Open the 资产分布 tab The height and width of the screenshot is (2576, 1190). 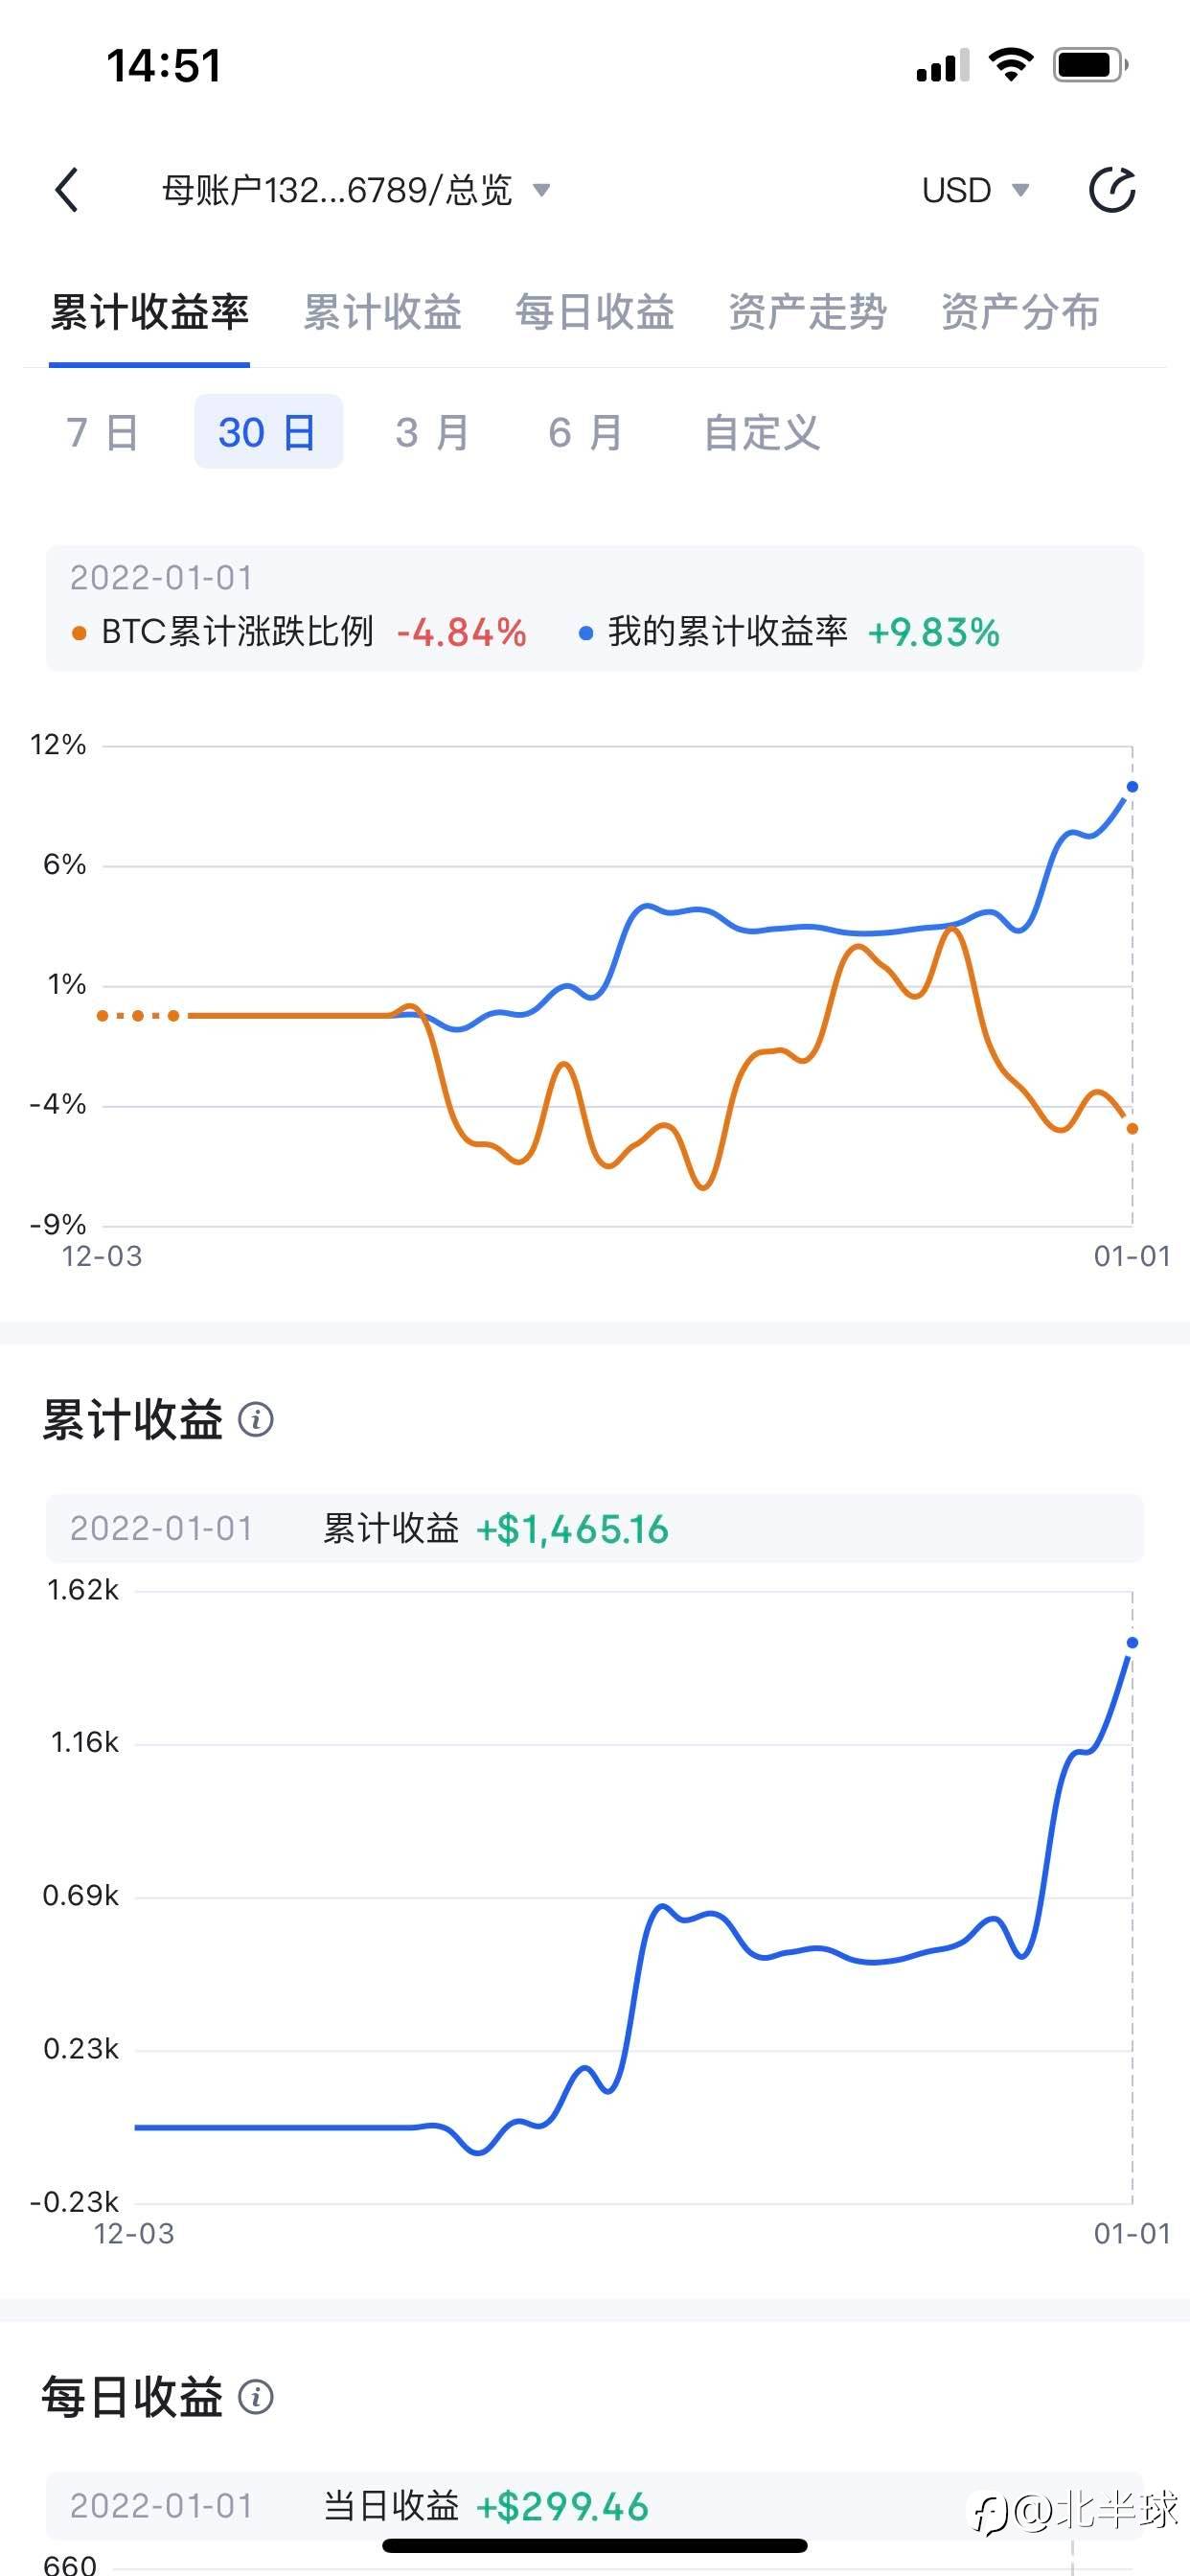[1020, 312]
